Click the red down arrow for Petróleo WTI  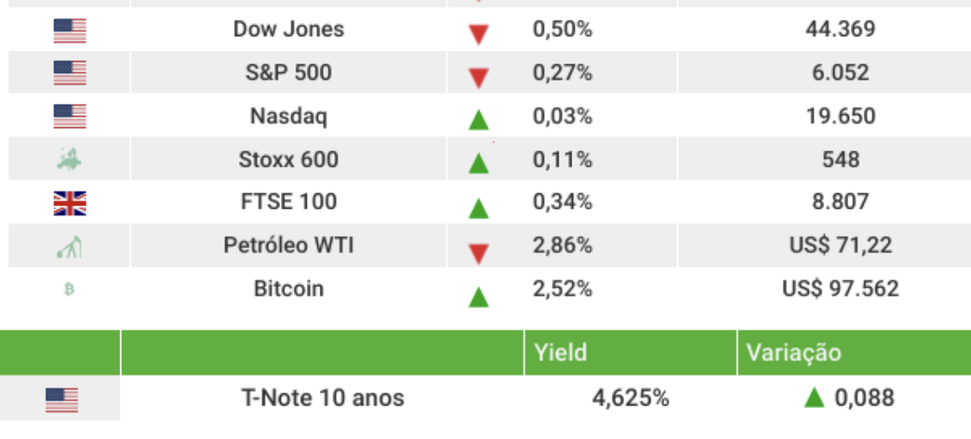(478, 251)
